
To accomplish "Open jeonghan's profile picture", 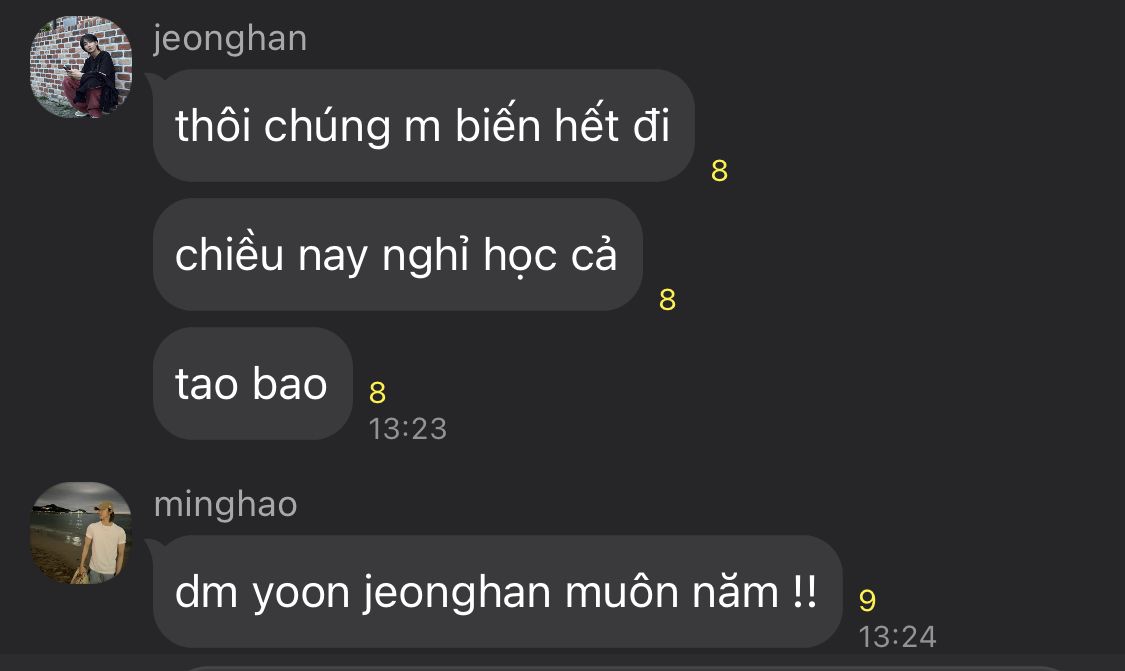I will coord(81,67).
